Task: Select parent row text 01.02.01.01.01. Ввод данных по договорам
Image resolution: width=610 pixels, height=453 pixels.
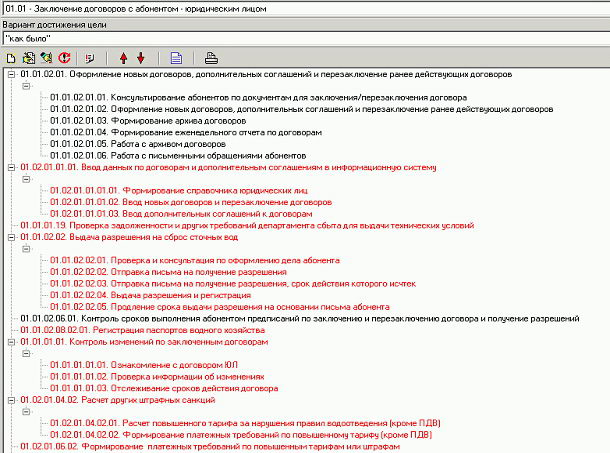Action: (x=228, y=167)
